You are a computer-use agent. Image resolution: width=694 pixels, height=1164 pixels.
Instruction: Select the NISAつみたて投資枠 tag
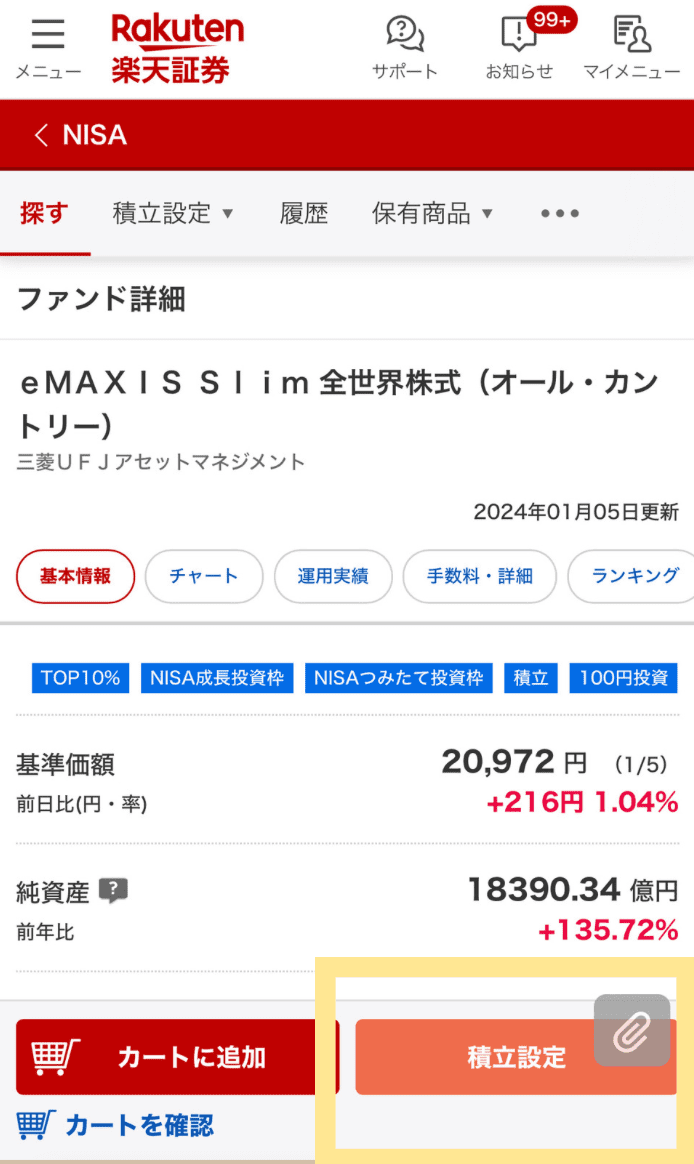398,677
